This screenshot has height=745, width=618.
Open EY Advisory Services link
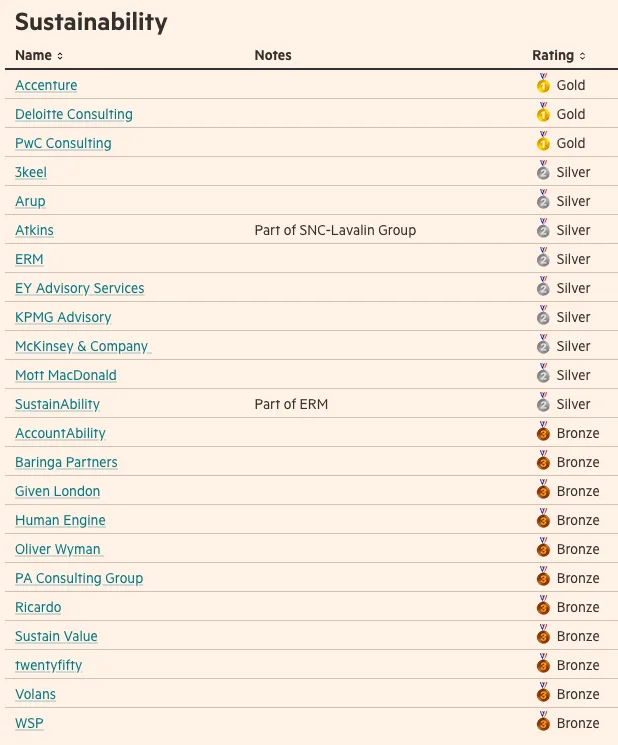(80, 288)
